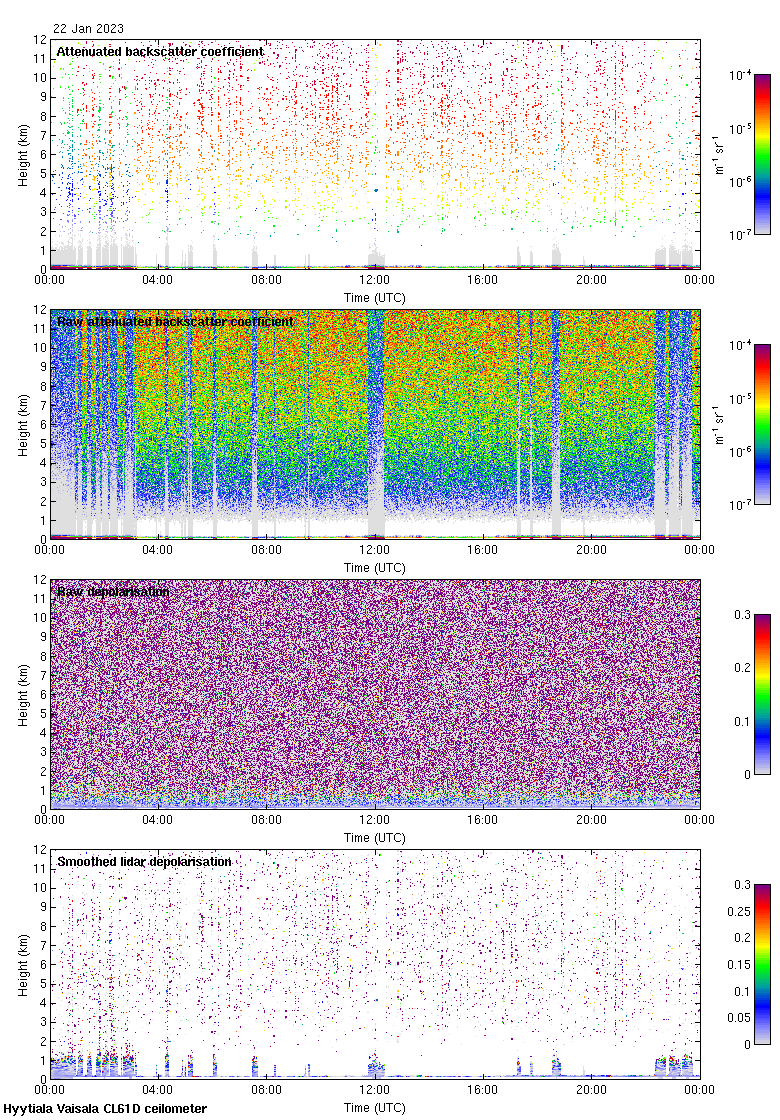This screenshot has width=780, height=1120.
Task: Click the 16:00 time tick under the smoothed depolarisation plot
Action: [483, 1090]
